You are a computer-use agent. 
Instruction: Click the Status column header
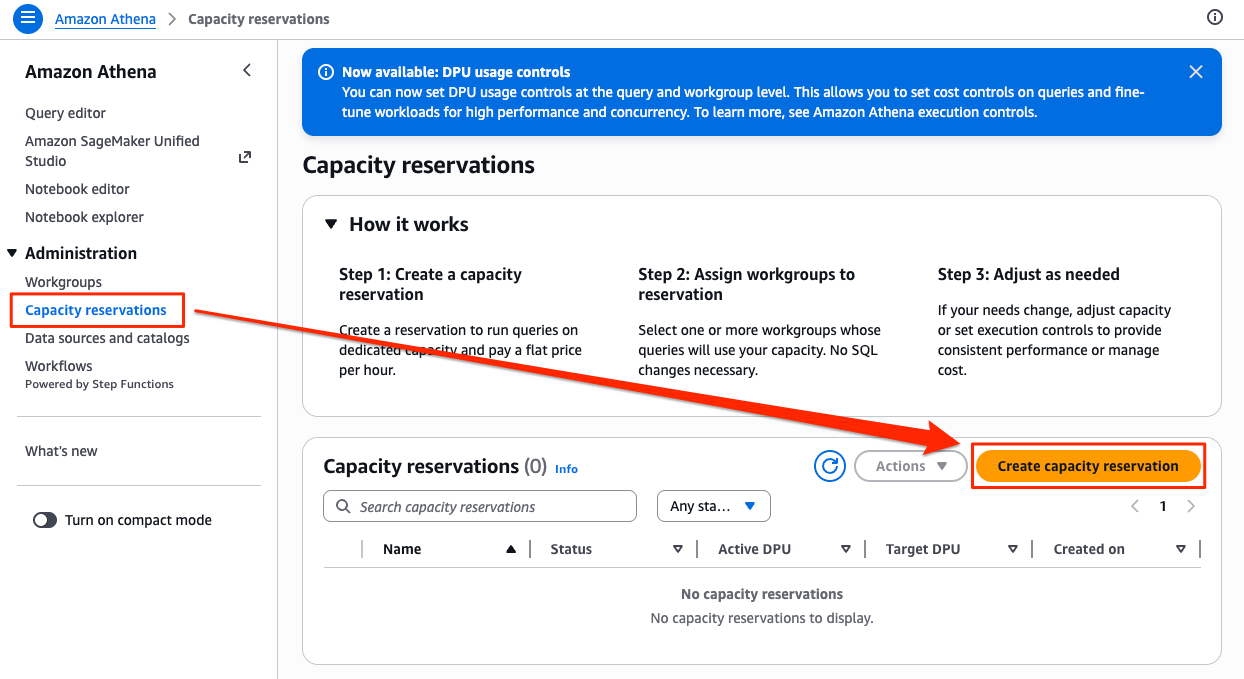coord(571,549)
